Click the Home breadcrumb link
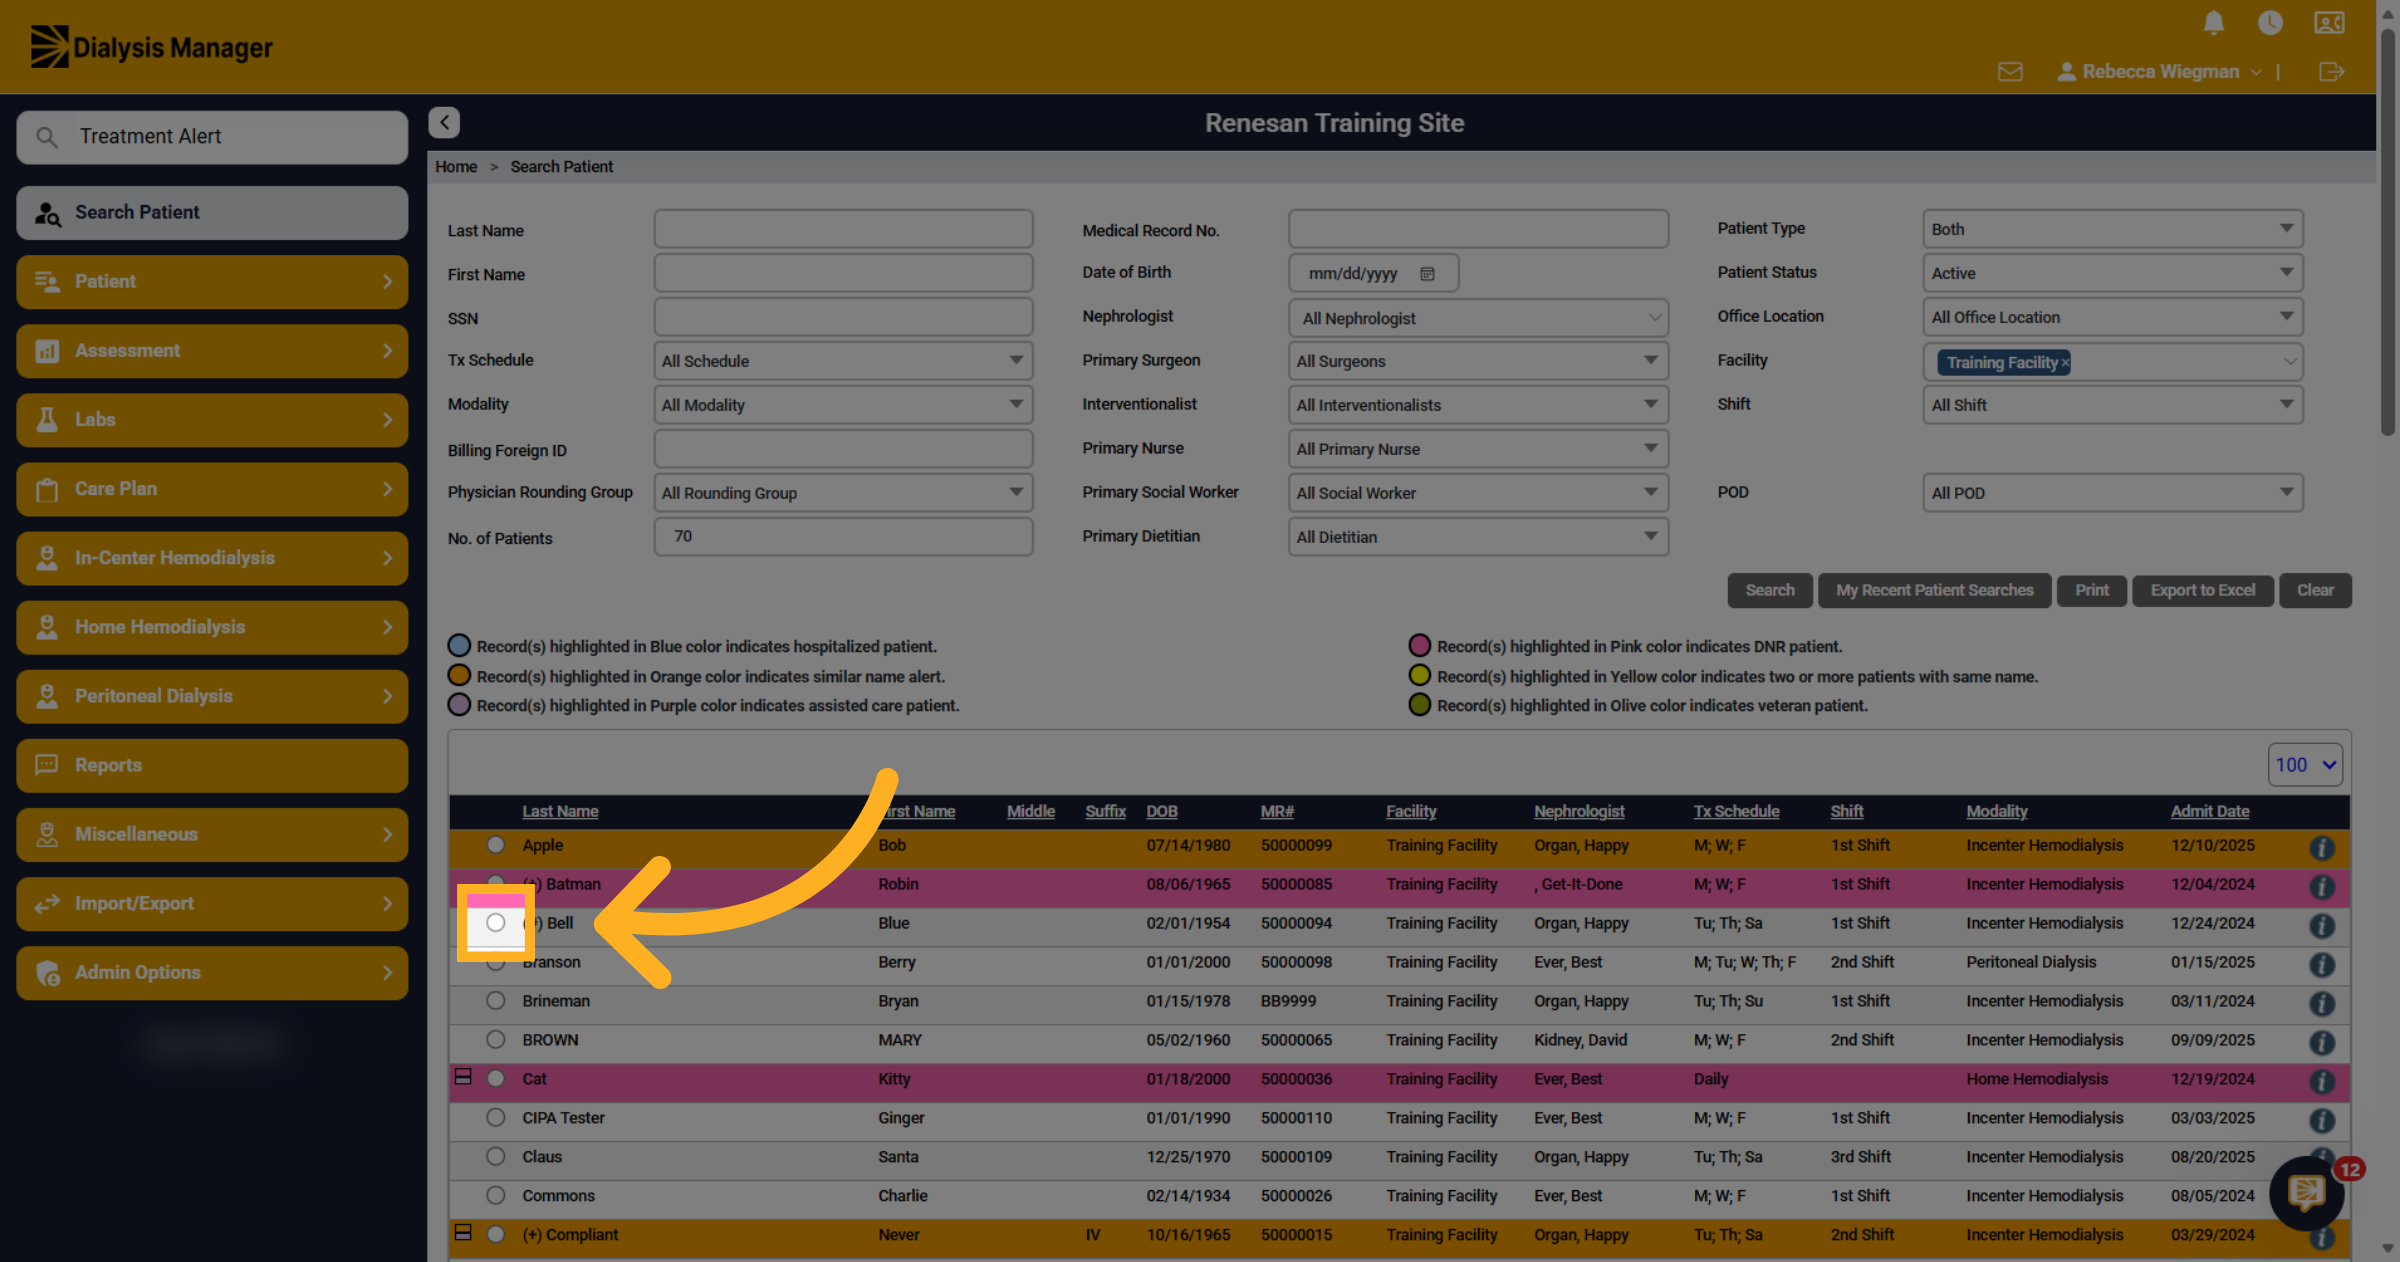 (456, 167)
